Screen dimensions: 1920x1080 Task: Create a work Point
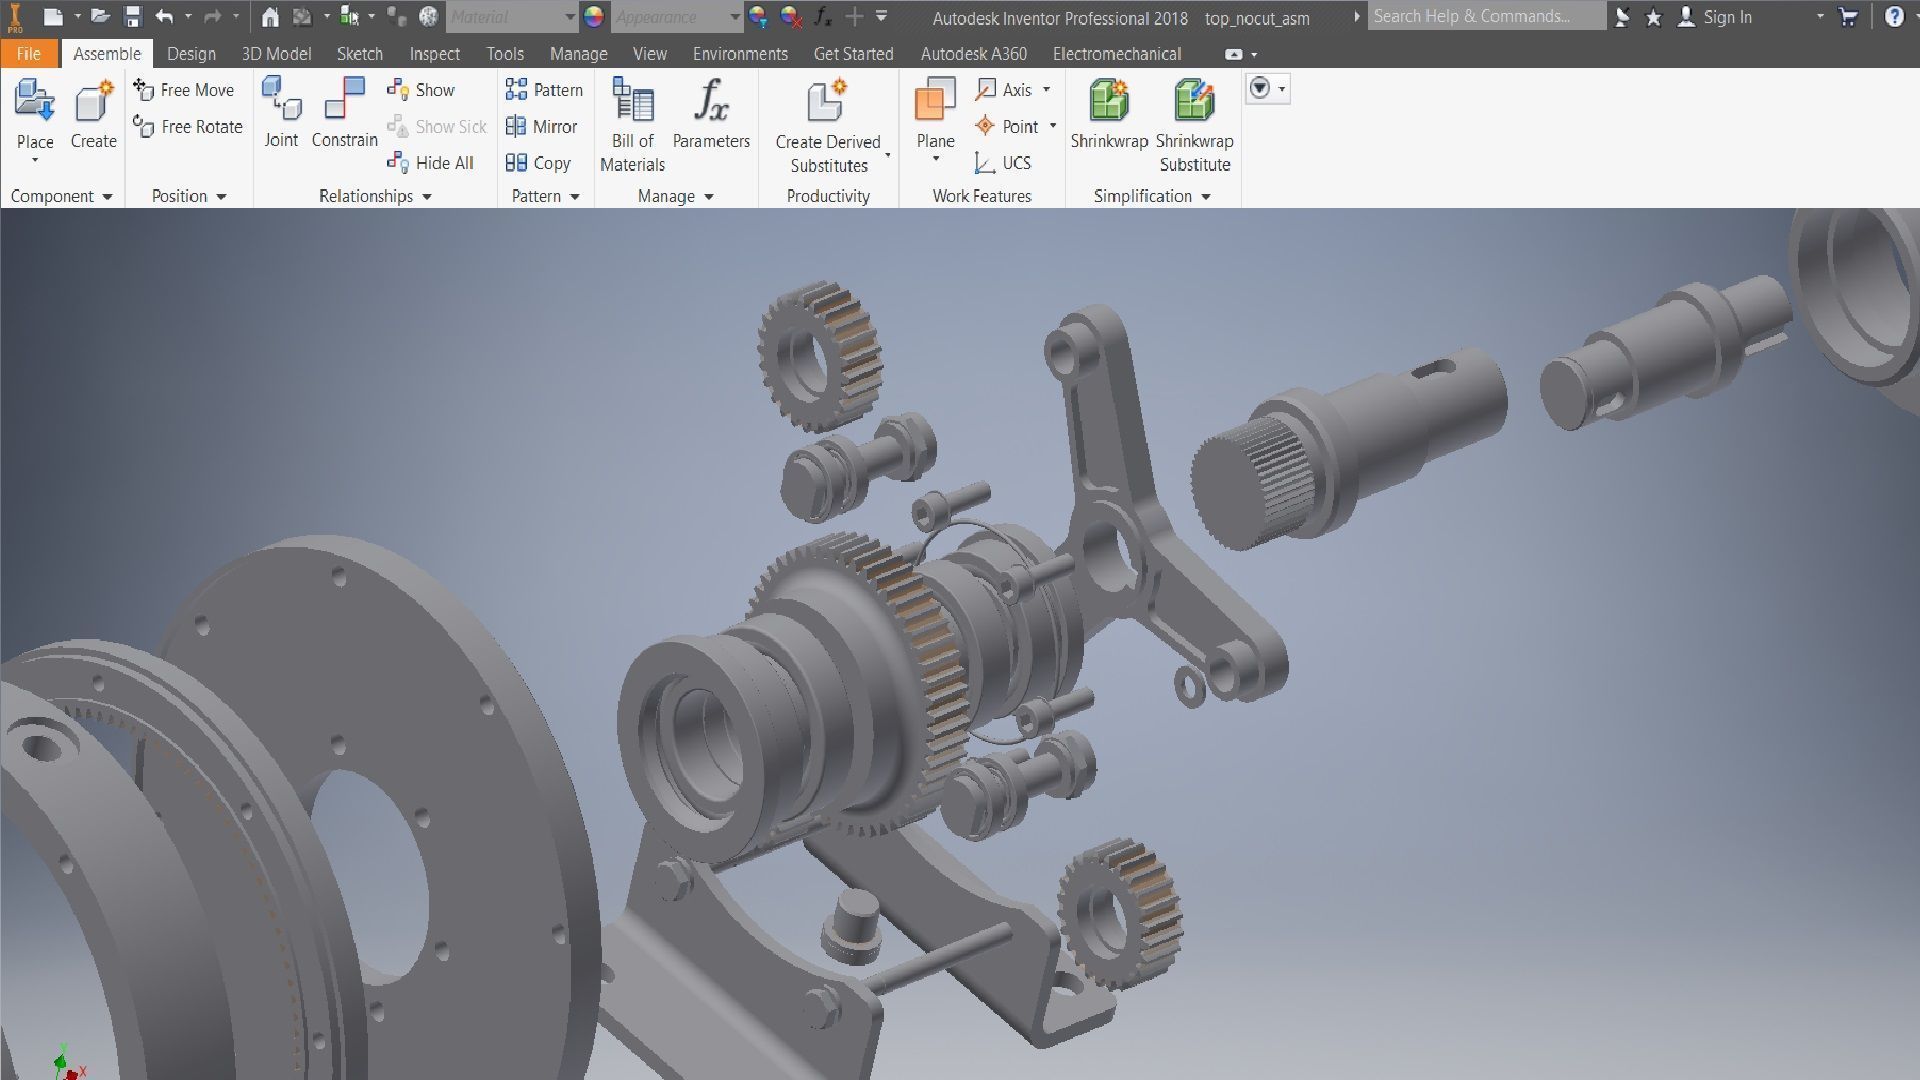1007,127
